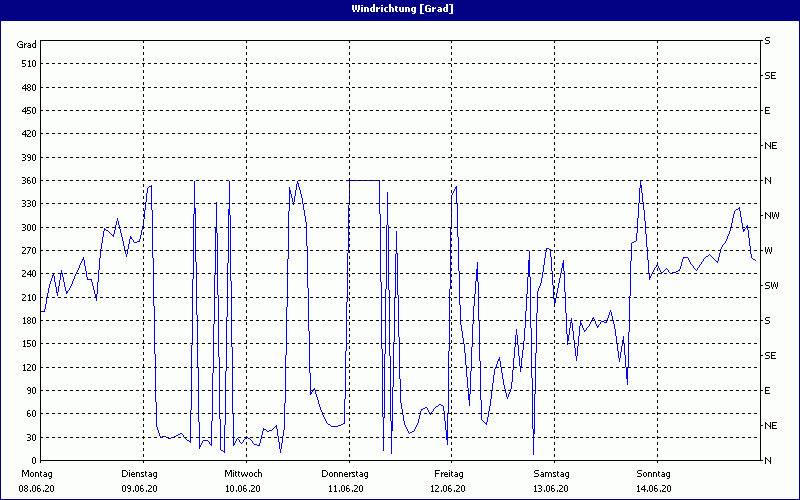
Task: Click the Windrichtung [Grad] chart title
Action: coord(400,9)
